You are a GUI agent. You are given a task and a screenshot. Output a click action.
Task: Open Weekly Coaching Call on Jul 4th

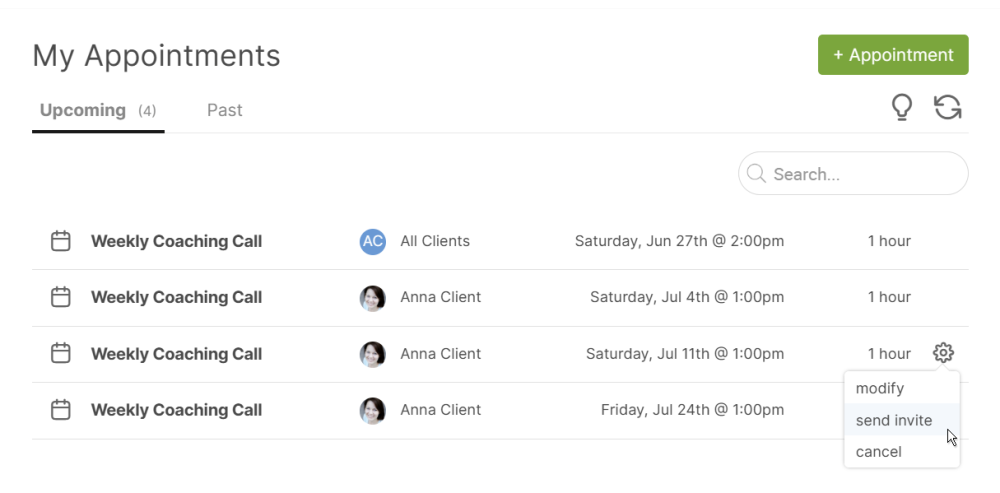pos(176,297)
